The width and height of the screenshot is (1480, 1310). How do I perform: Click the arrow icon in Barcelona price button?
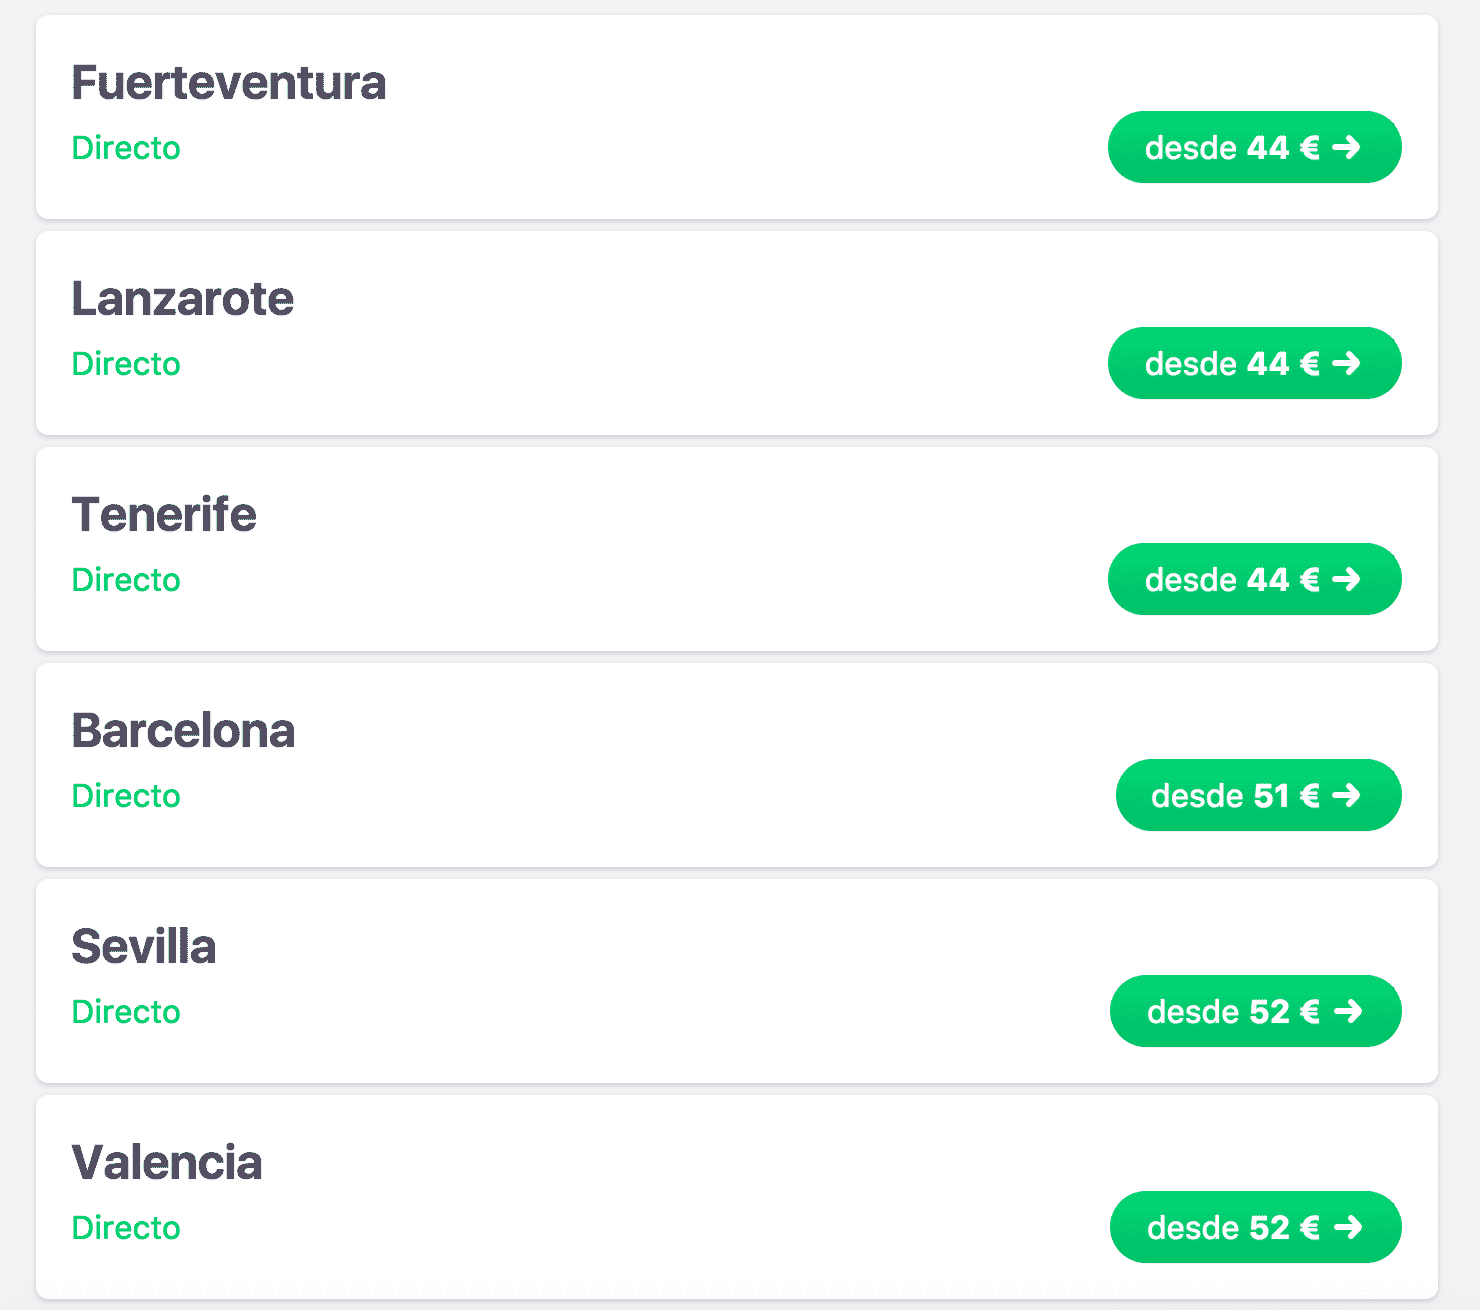coord(1346,796)
